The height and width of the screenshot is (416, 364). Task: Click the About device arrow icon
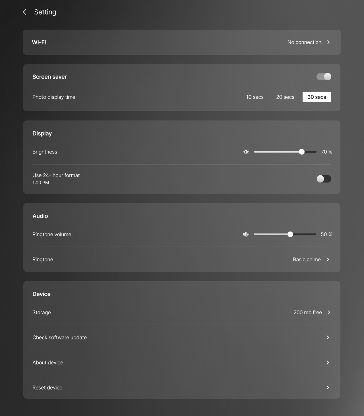(328, 362)
